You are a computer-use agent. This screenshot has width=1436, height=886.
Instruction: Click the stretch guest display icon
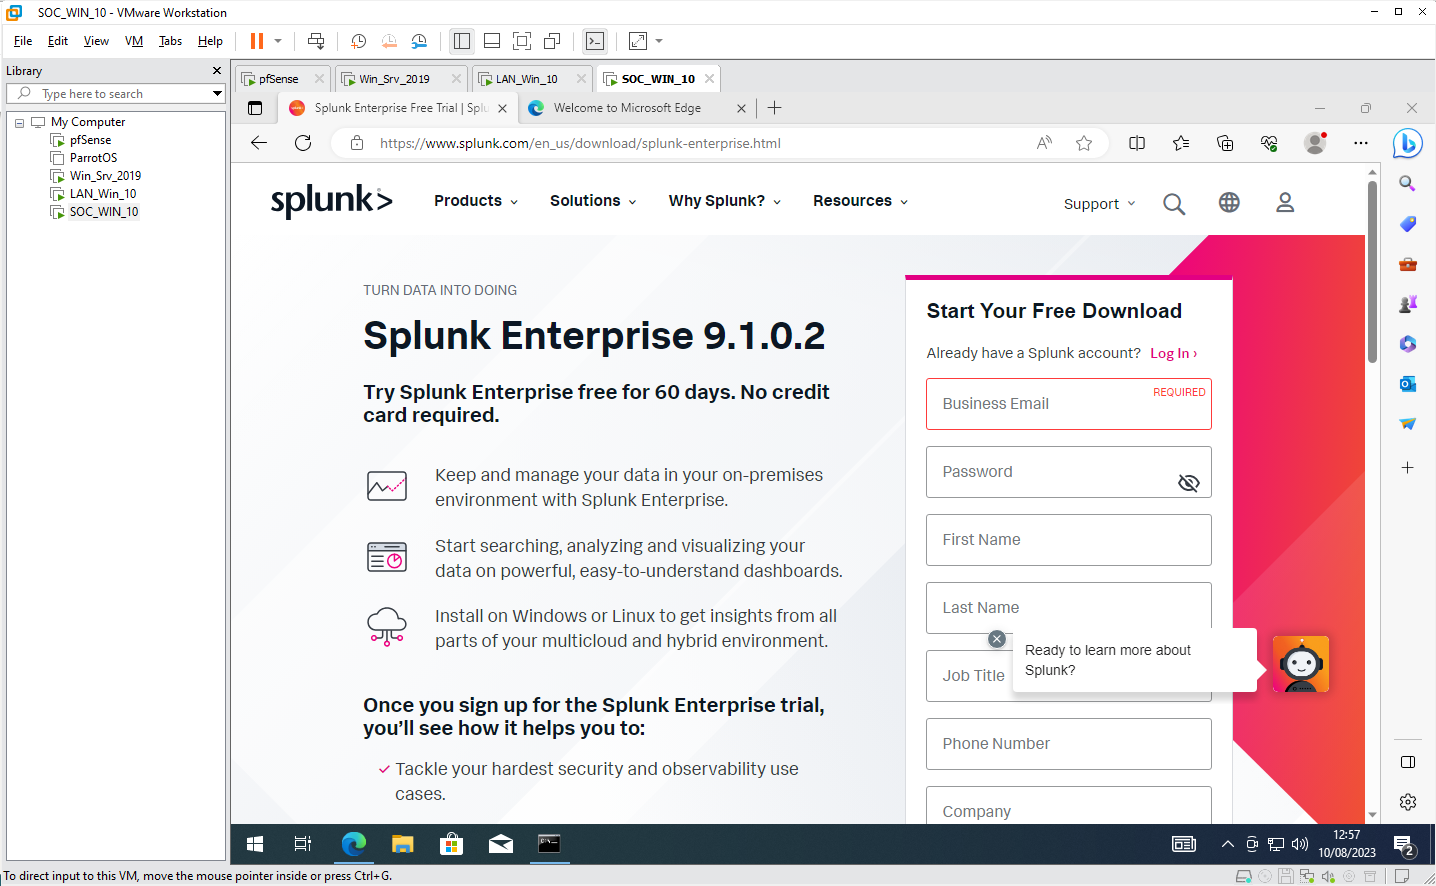tap(638, 41)
